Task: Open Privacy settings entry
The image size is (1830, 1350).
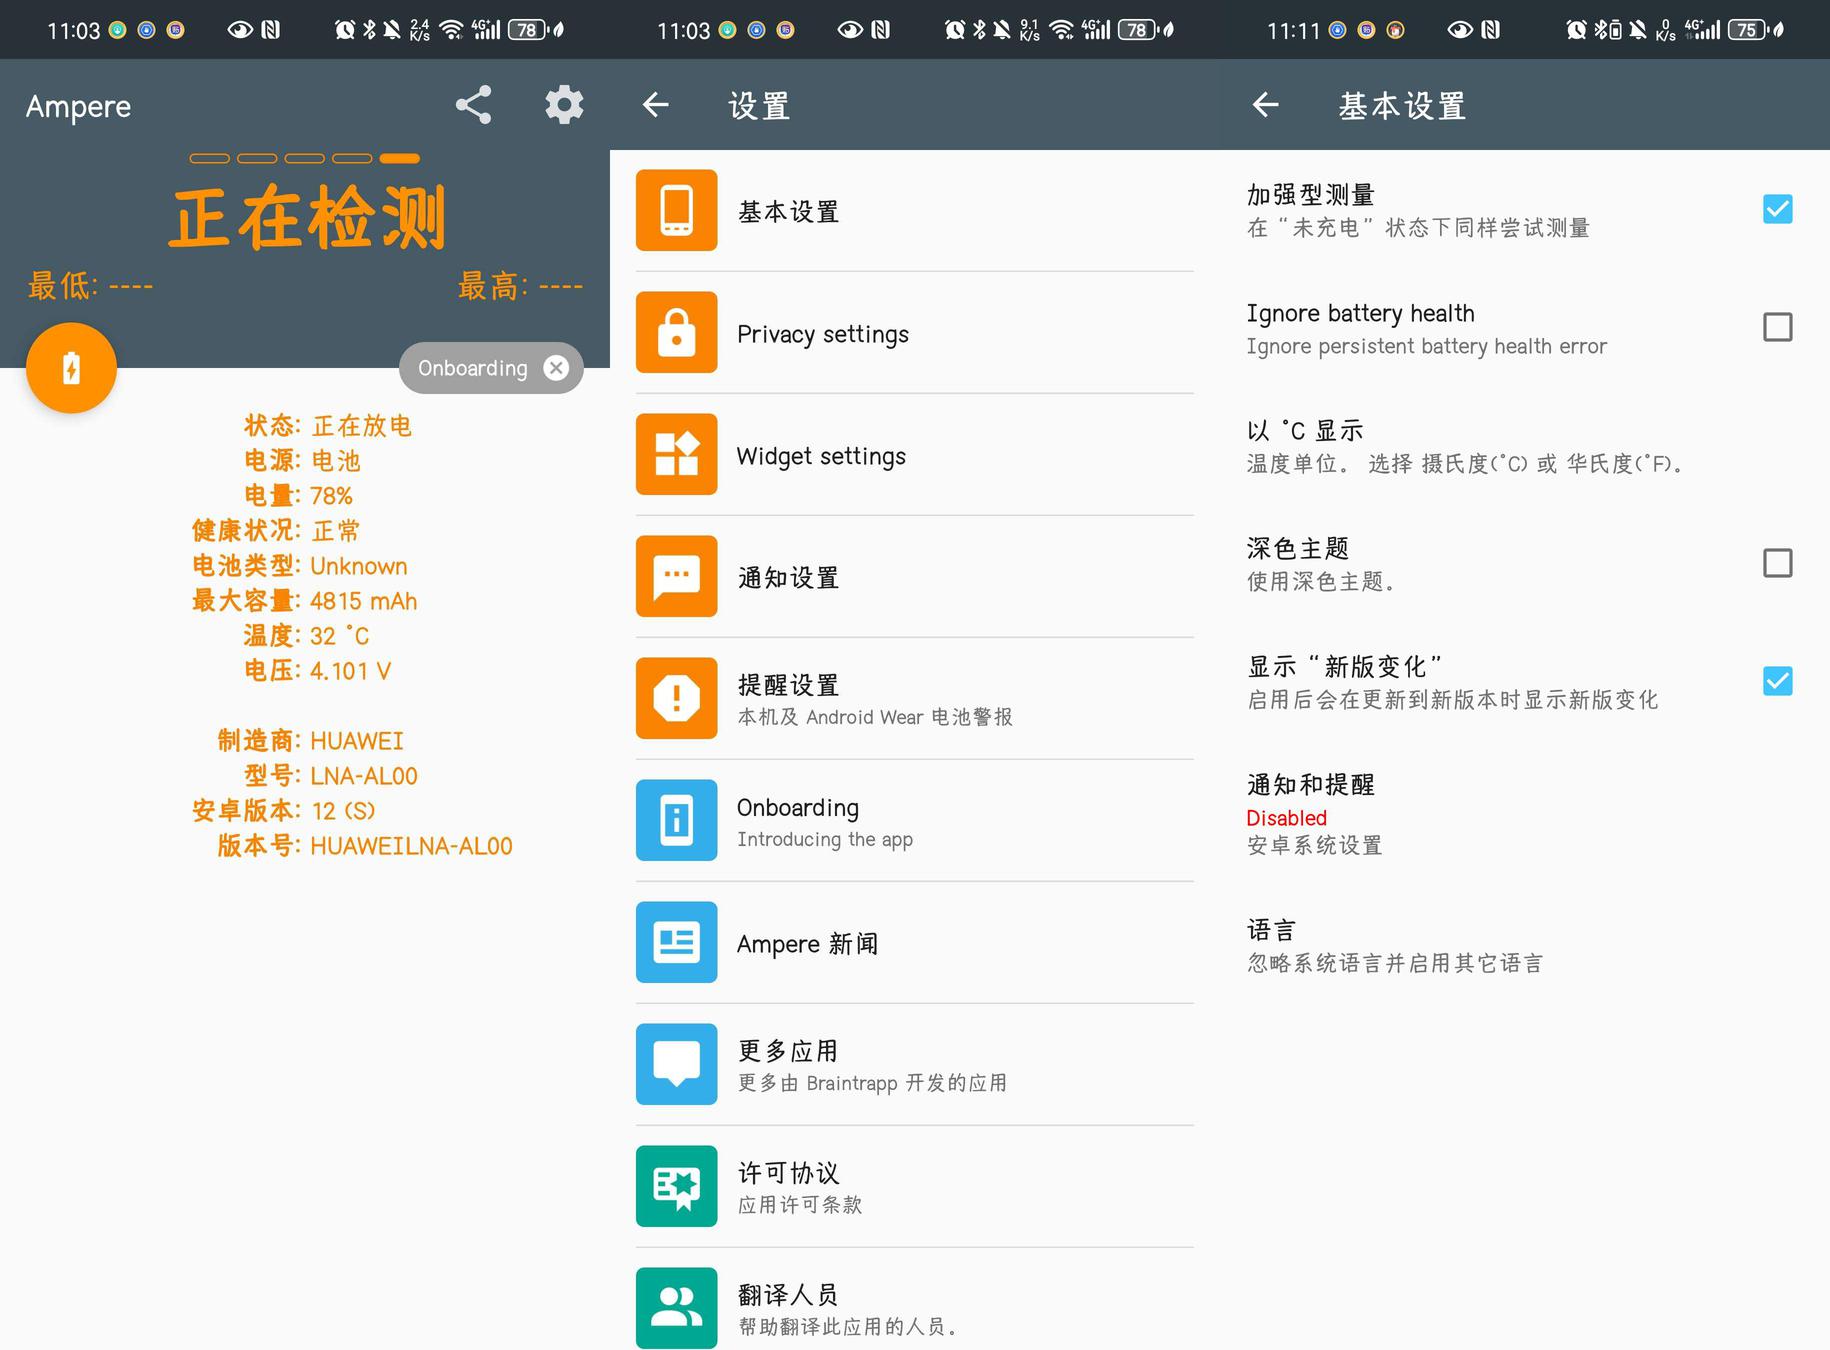Action: (915, 332)
